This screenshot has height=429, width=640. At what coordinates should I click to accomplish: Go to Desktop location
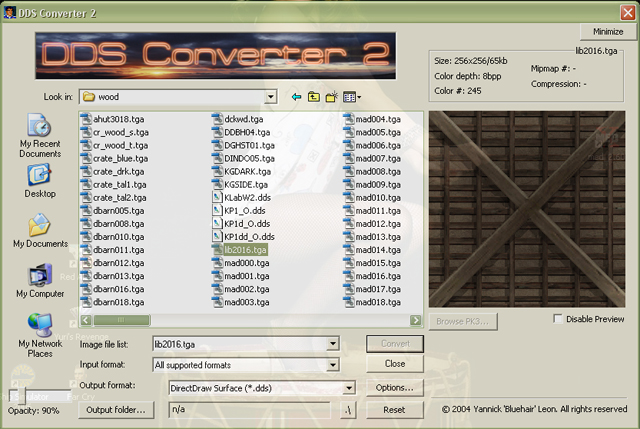tap(40, 181)
